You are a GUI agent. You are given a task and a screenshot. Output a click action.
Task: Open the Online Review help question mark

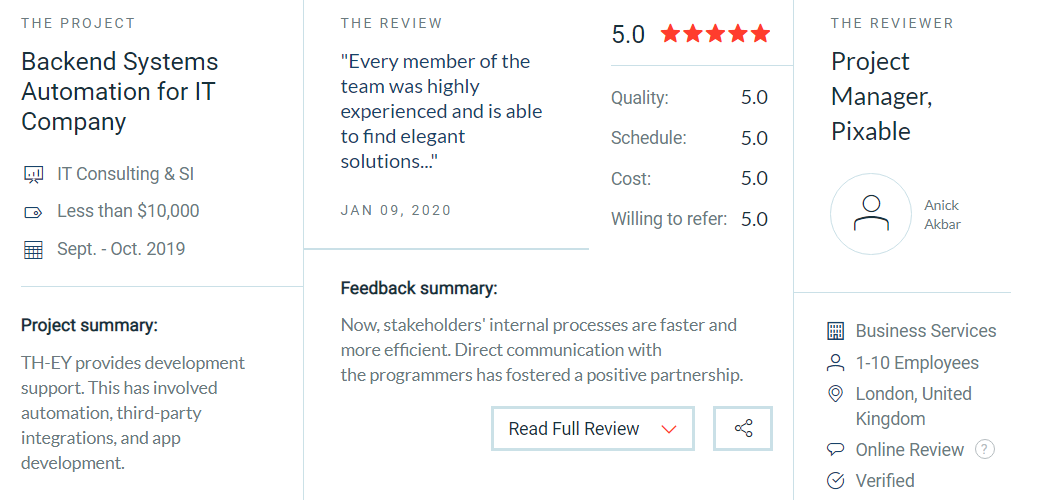pyautogui.click(x=985, y=449)
